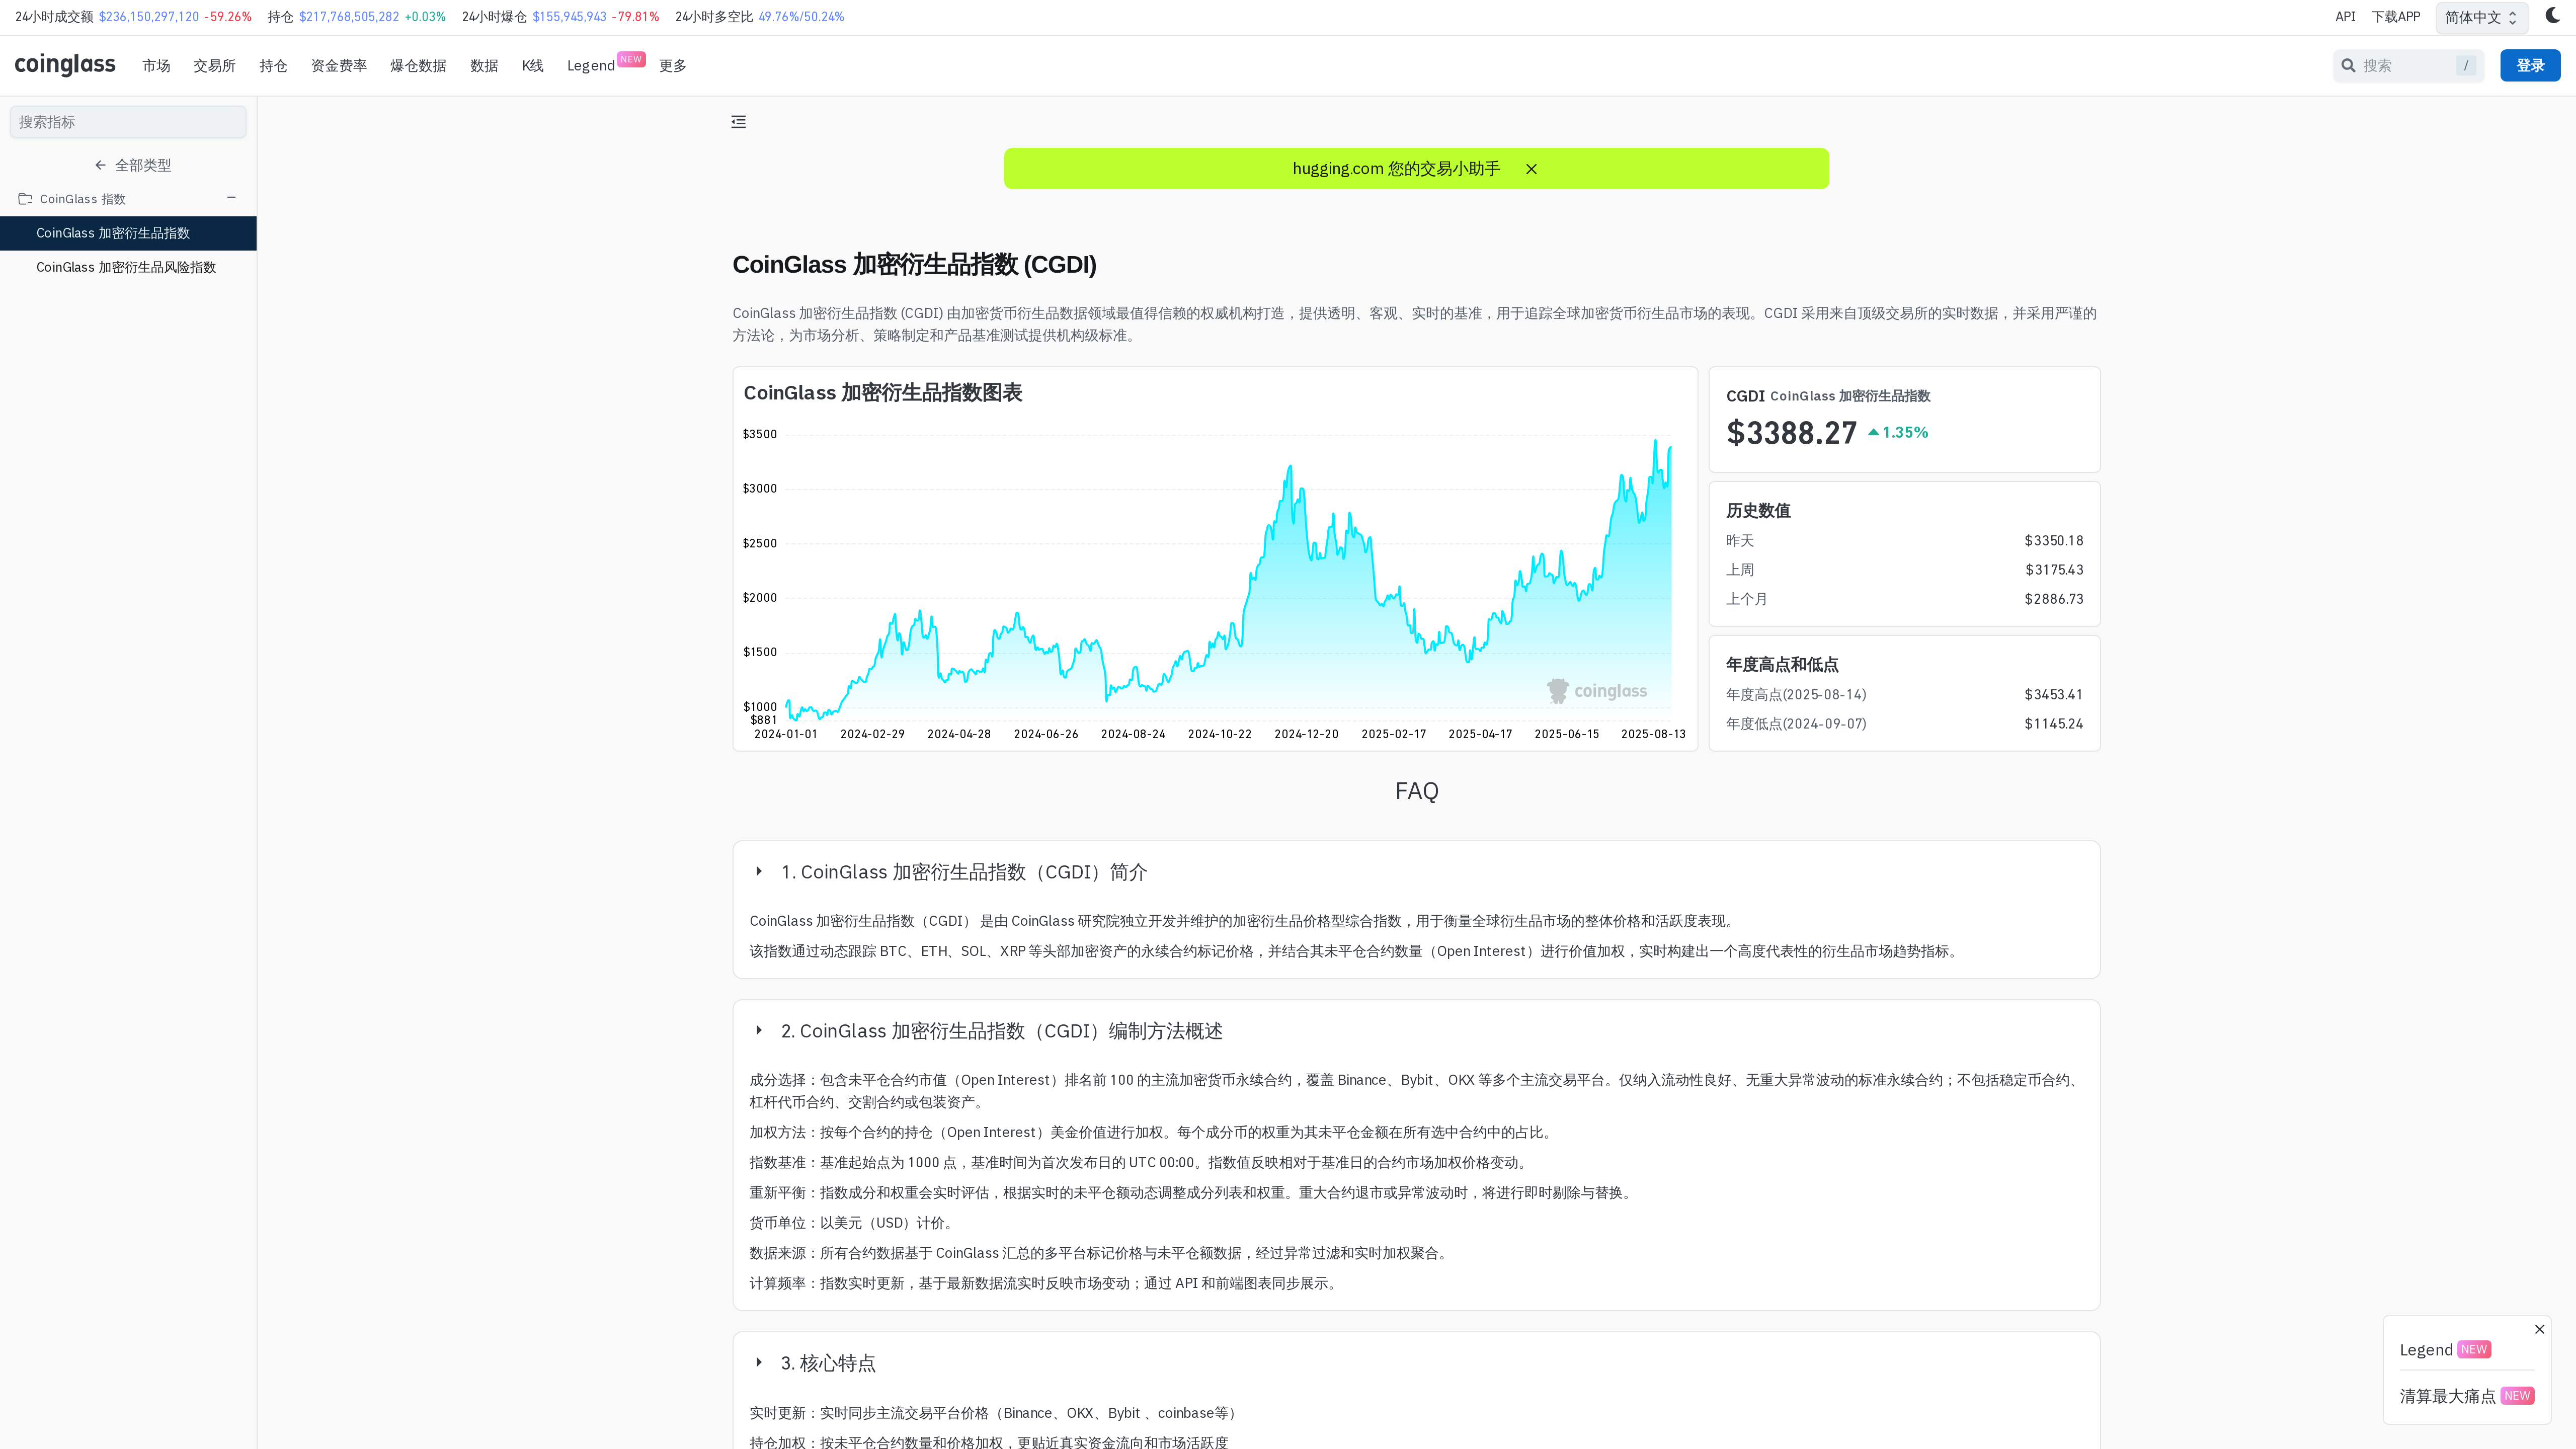Click the CoinGlass 指数 folder icon

(x=26, y=199)
